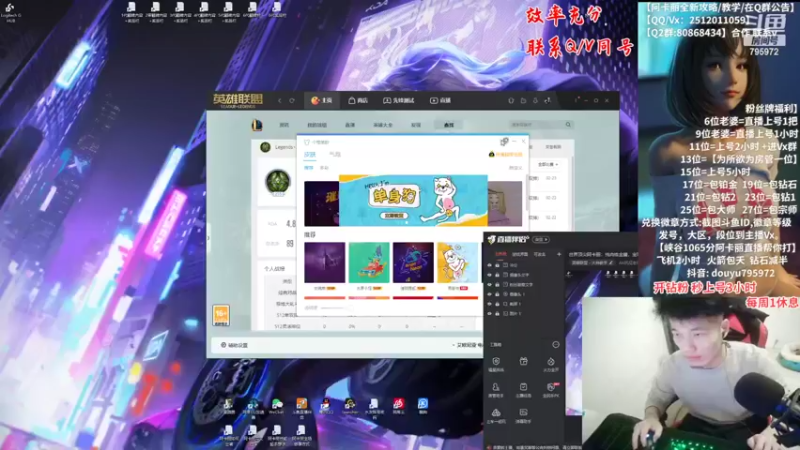This screenshot has height=450, width=800.
Task: Add a new scene with the plus icon
Action: 559,254
